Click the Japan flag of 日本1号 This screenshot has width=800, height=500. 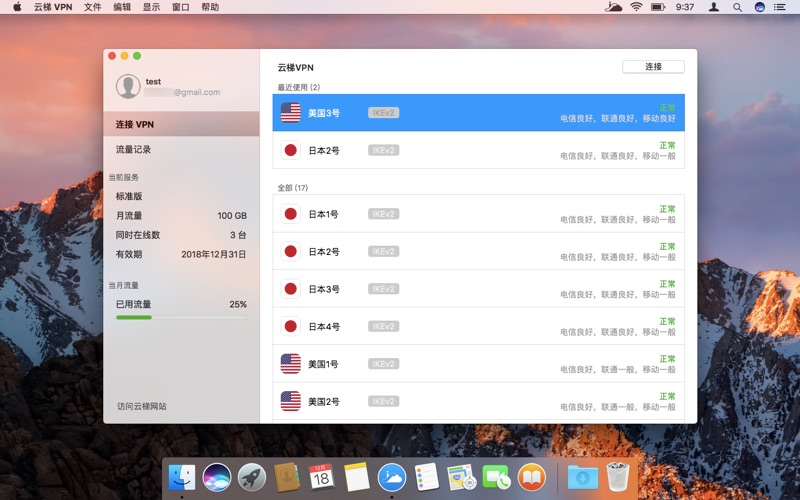pyautogui.click(x=291, y=214)
